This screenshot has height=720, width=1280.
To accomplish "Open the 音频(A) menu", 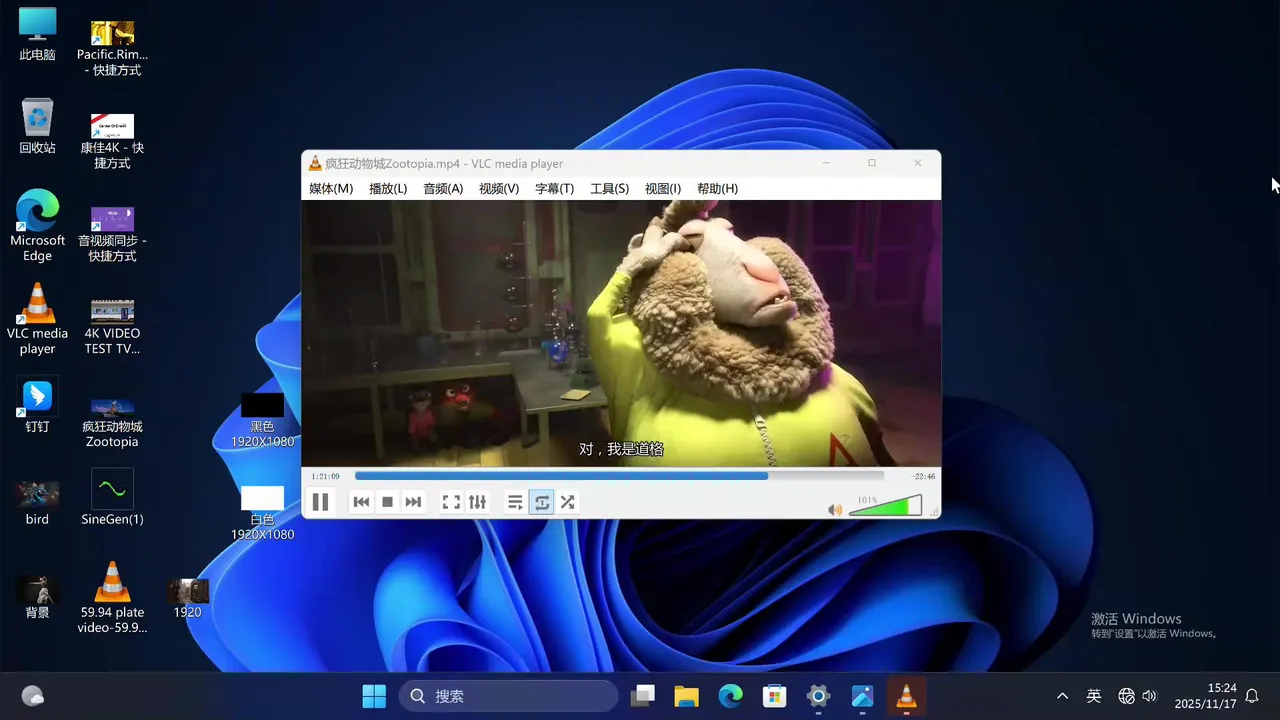I will [x=443, y=189].
